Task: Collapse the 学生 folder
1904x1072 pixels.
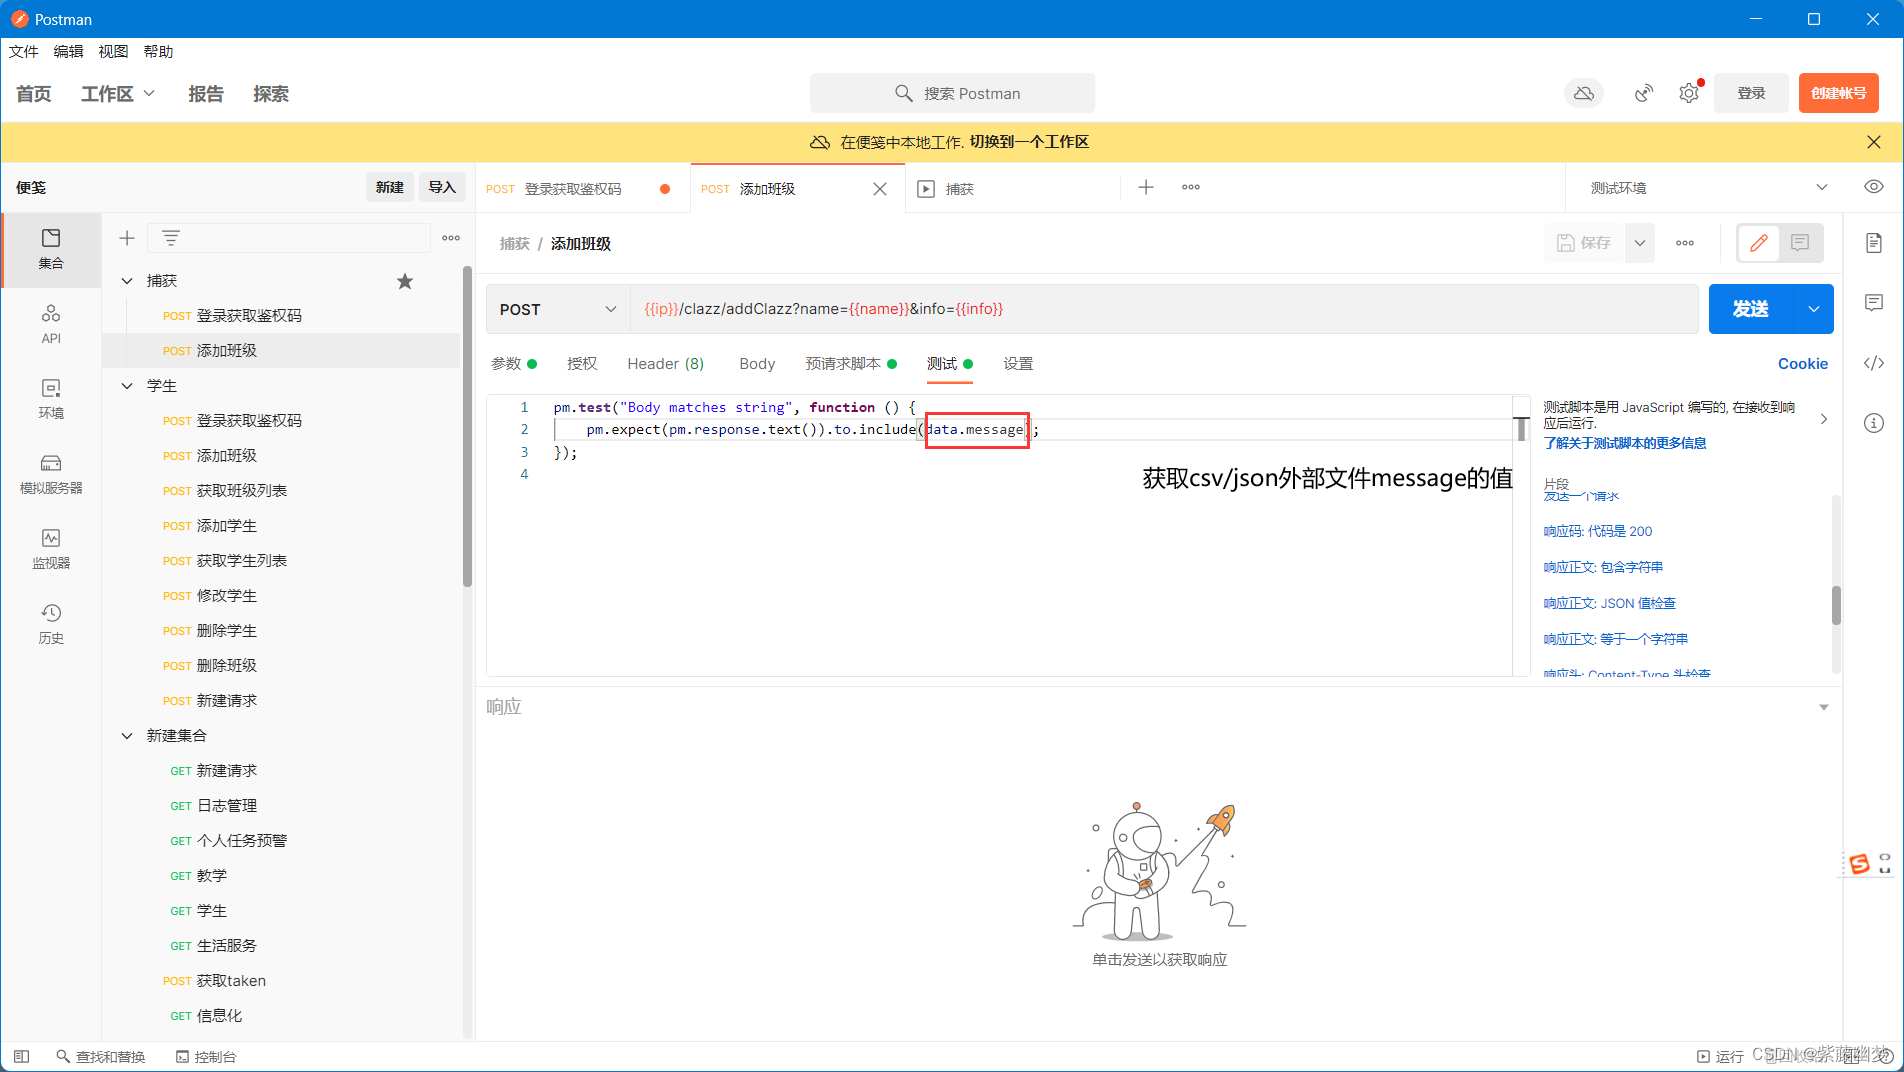Action: coord(127,385)
